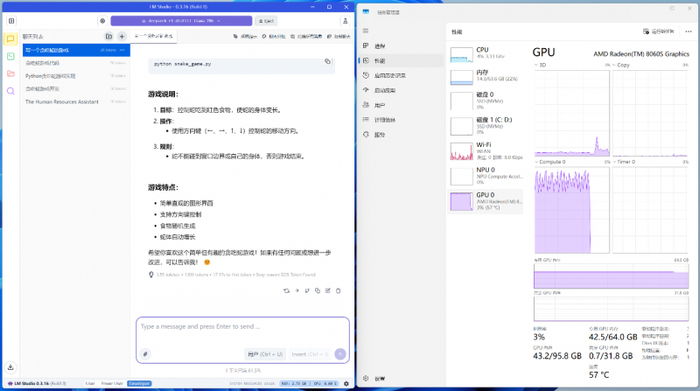Copy the python snake_game.py code block

pos(327,62)
